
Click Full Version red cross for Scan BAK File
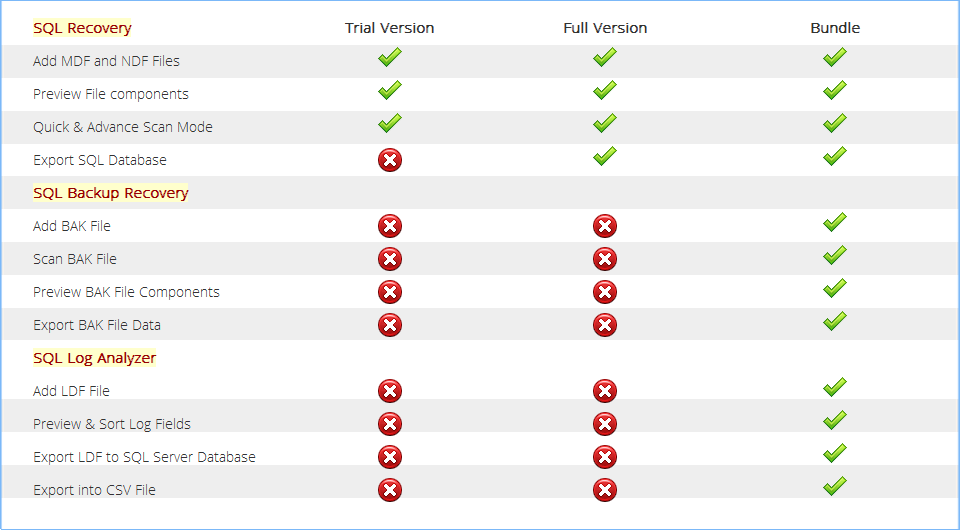click(605, 259)
